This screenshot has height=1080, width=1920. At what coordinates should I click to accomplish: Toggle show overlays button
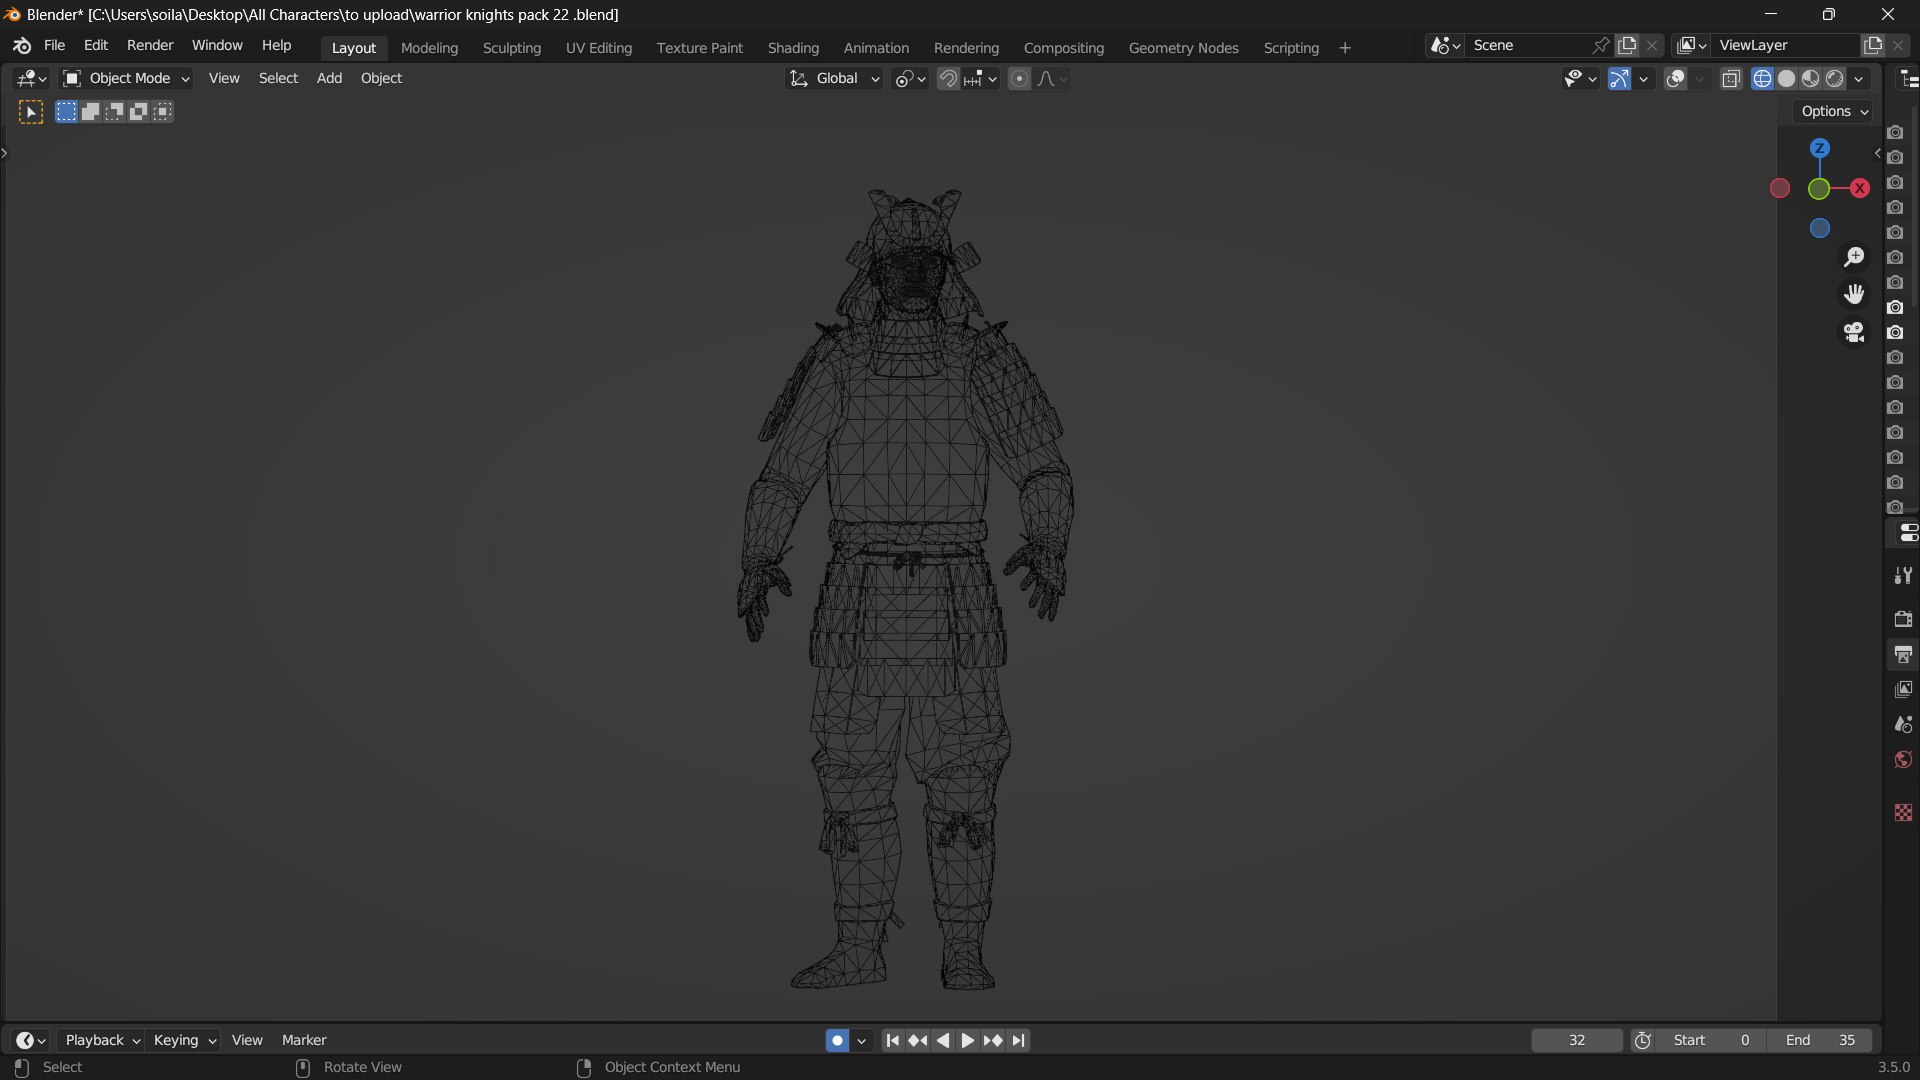click(1676, 78)
